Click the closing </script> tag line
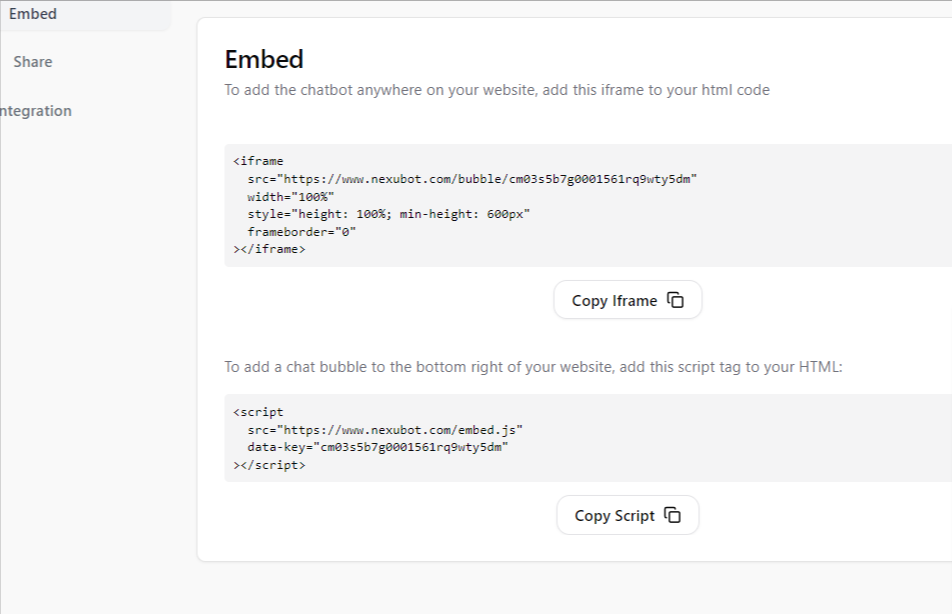Screen dimensions: 952x614 [270, 465]
